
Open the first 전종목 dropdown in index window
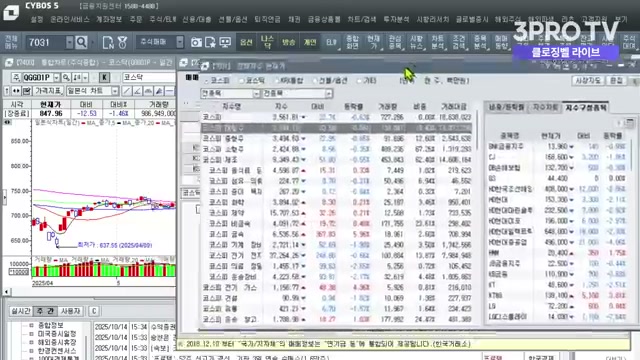pos(256,93)
